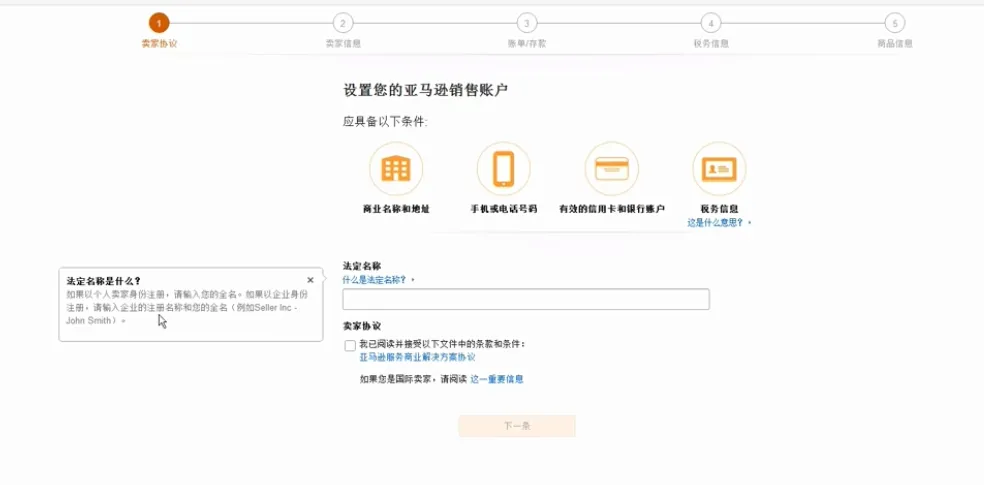
Task: Open the 这一重要信息 link for international sellers
Action: [x=496, y=379]
